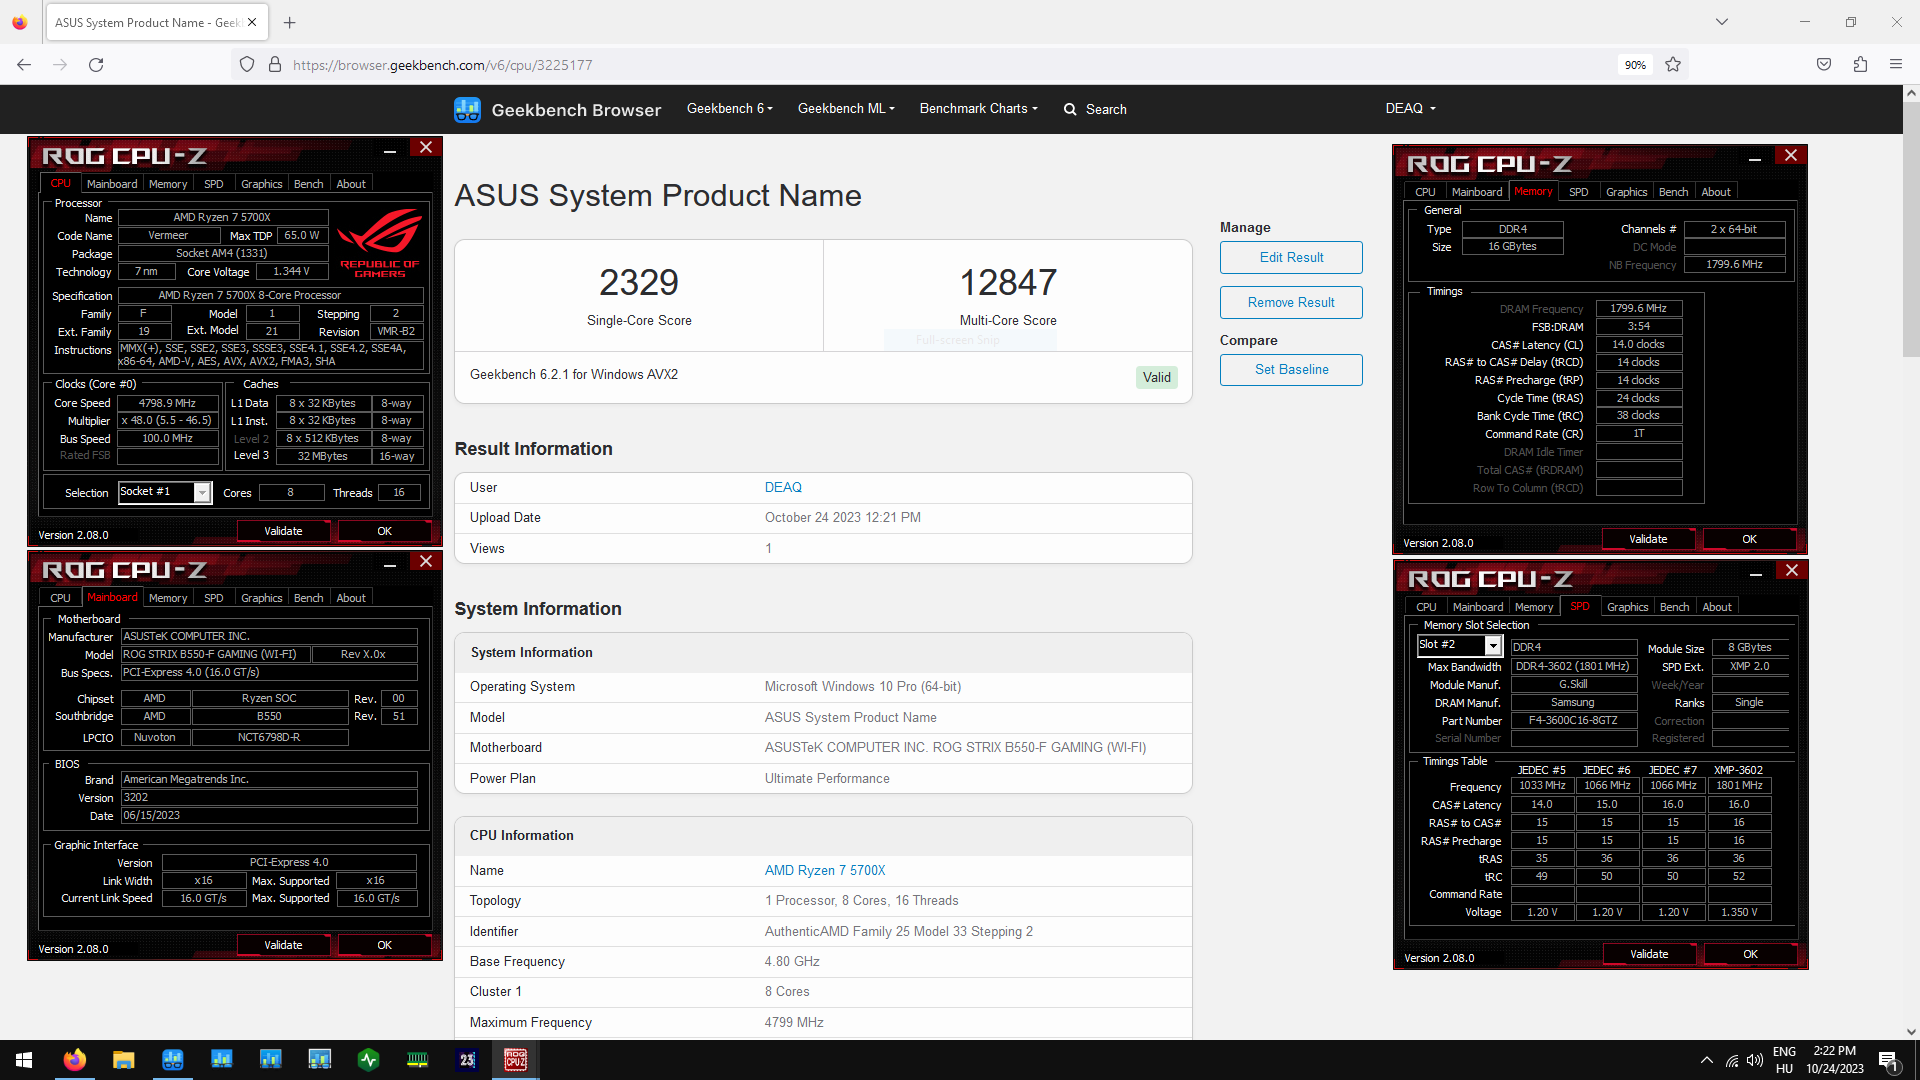
Task: Click the 2329 Single-Core Score value
Action: pyautogui.click(x=639, y=283)
